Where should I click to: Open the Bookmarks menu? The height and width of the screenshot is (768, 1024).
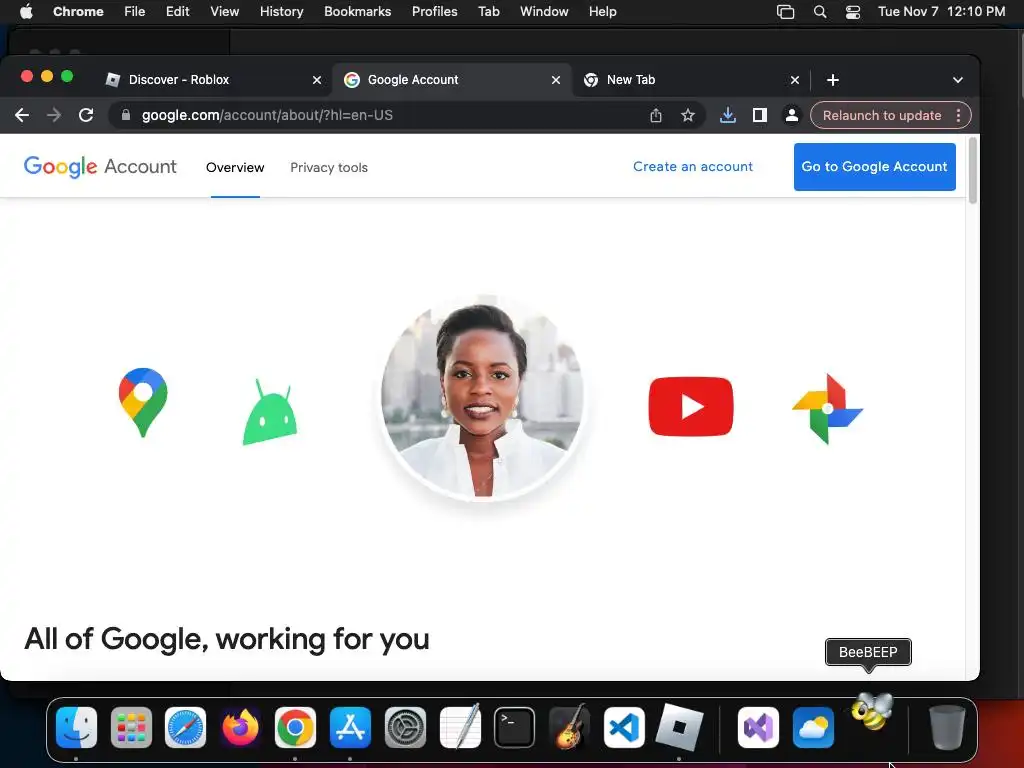[x=357, y=11]
